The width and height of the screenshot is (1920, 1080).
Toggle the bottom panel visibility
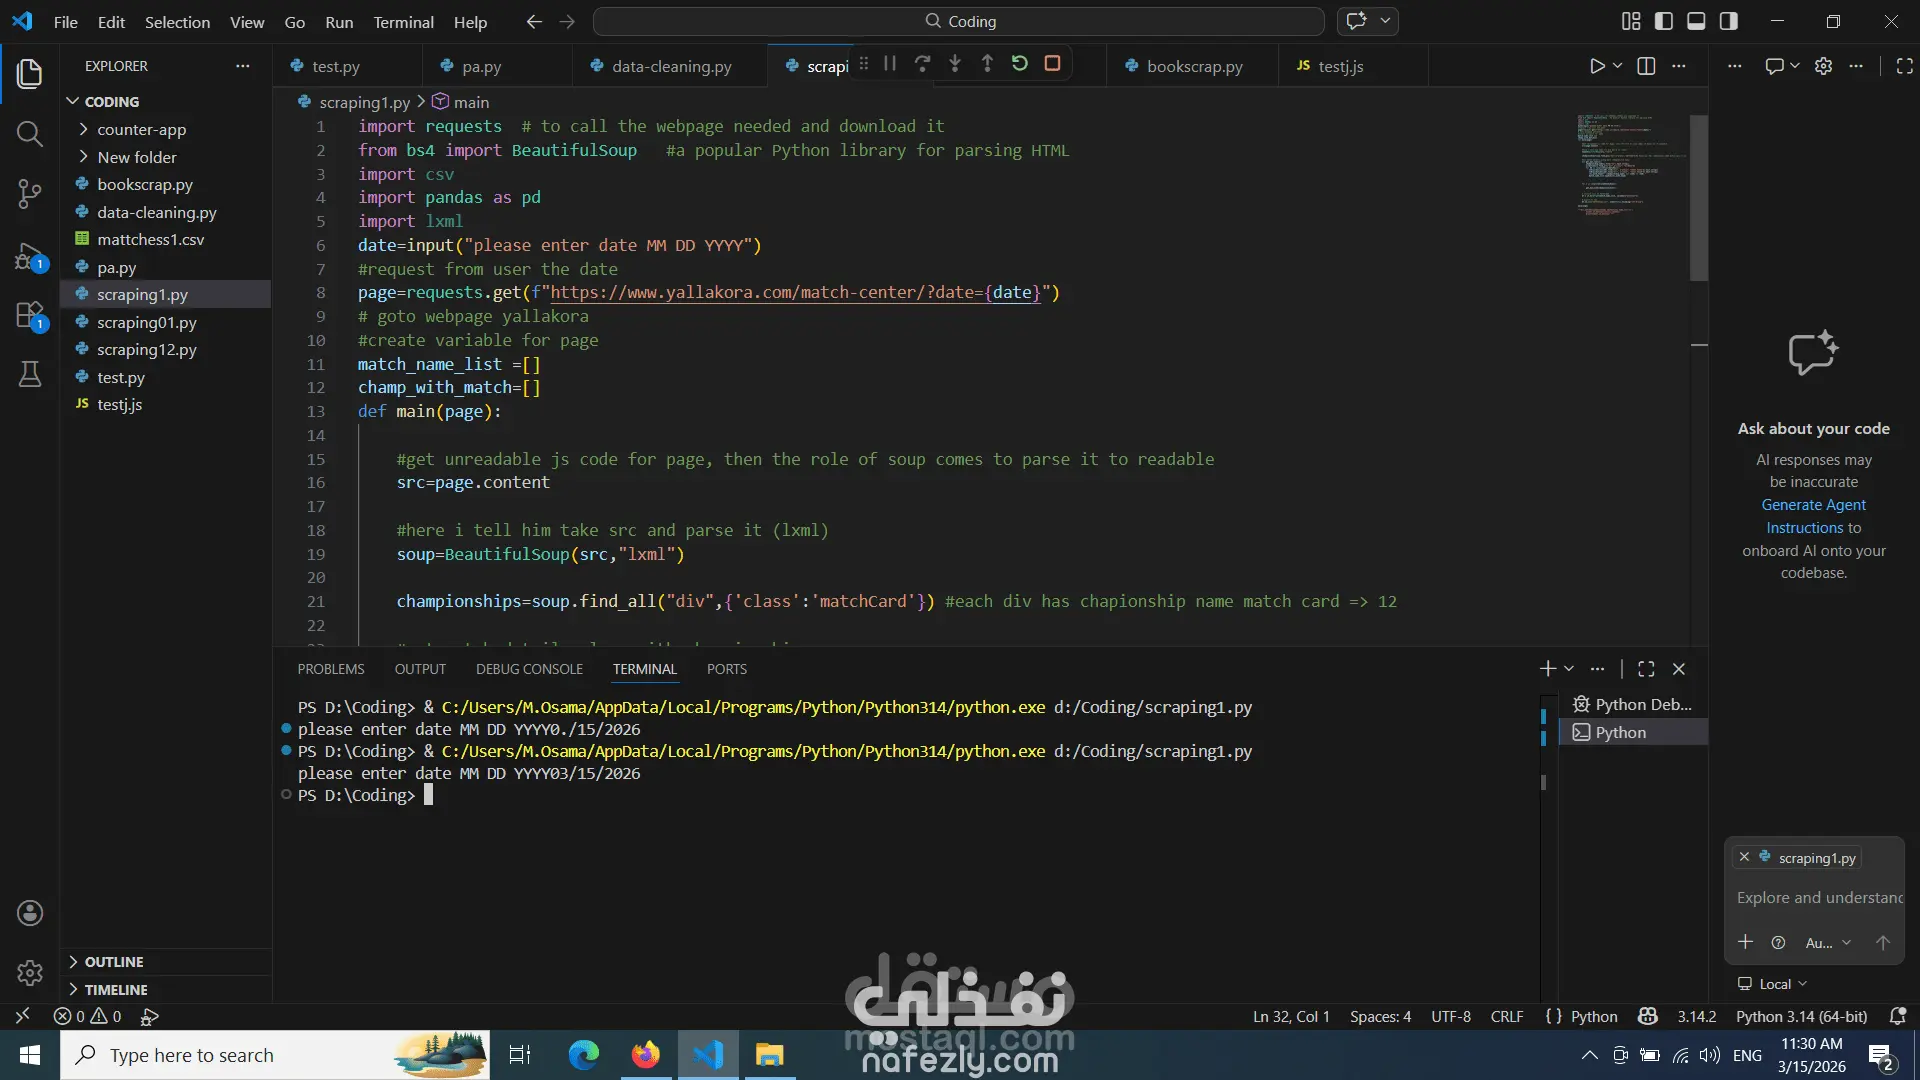[x=1696, y=21]
